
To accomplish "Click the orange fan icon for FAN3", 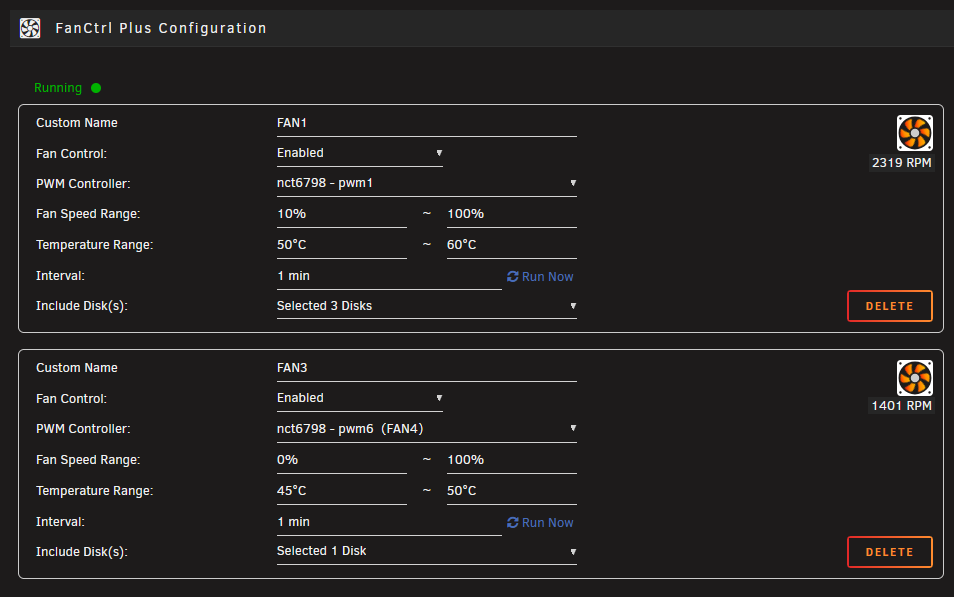I will [x=914, y=377].
